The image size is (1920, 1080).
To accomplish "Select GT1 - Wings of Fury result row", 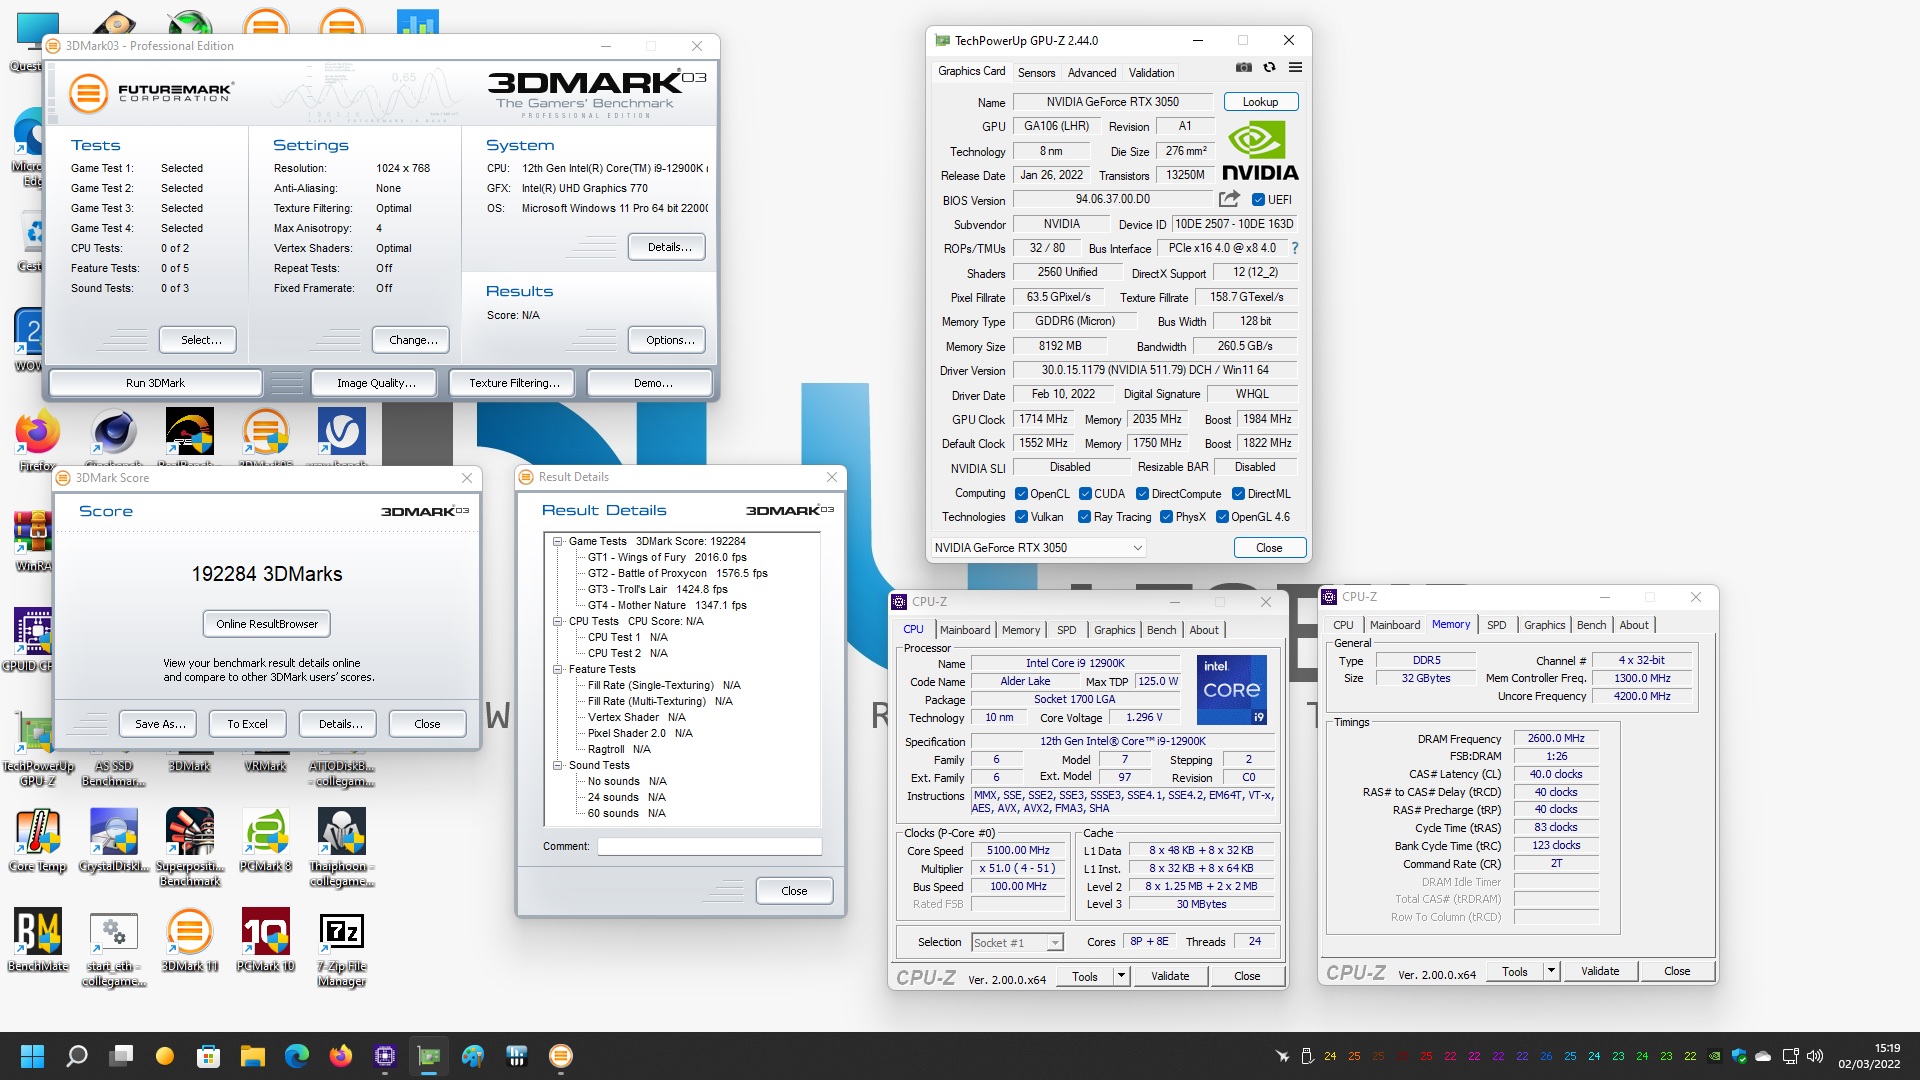I will (667, 558).
